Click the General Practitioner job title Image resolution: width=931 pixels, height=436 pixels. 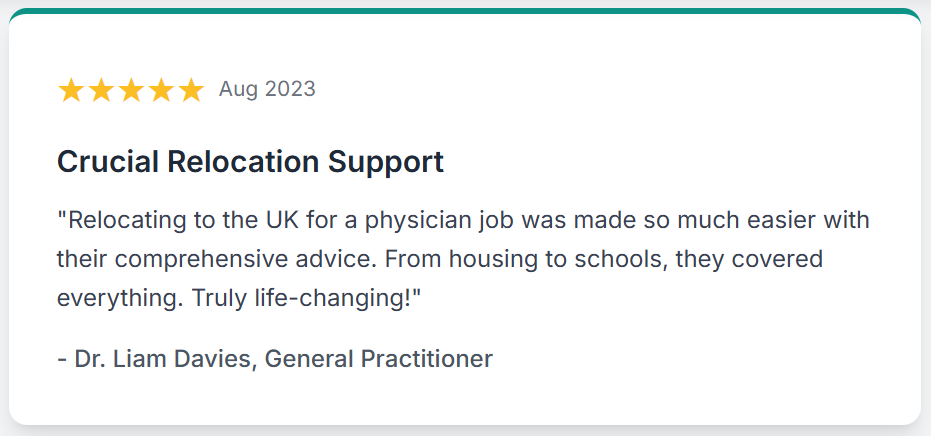[x=379, y=359]
